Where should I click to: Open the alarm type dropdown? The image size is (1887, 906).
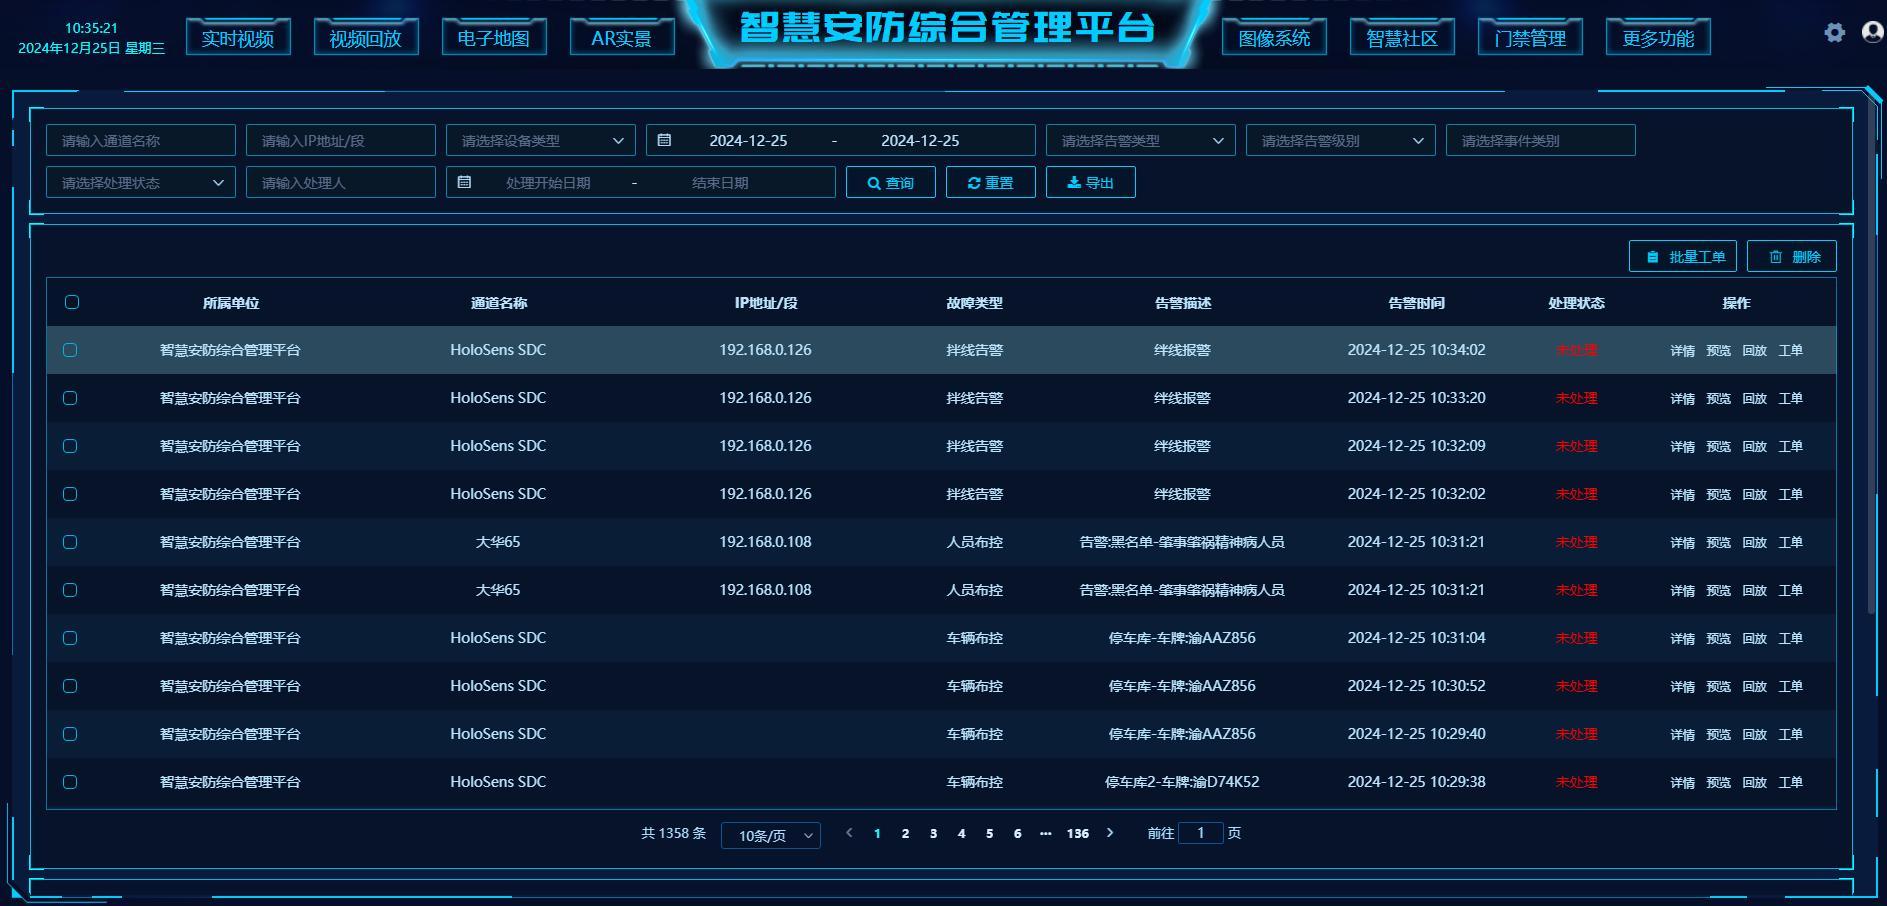(1141, 140)
